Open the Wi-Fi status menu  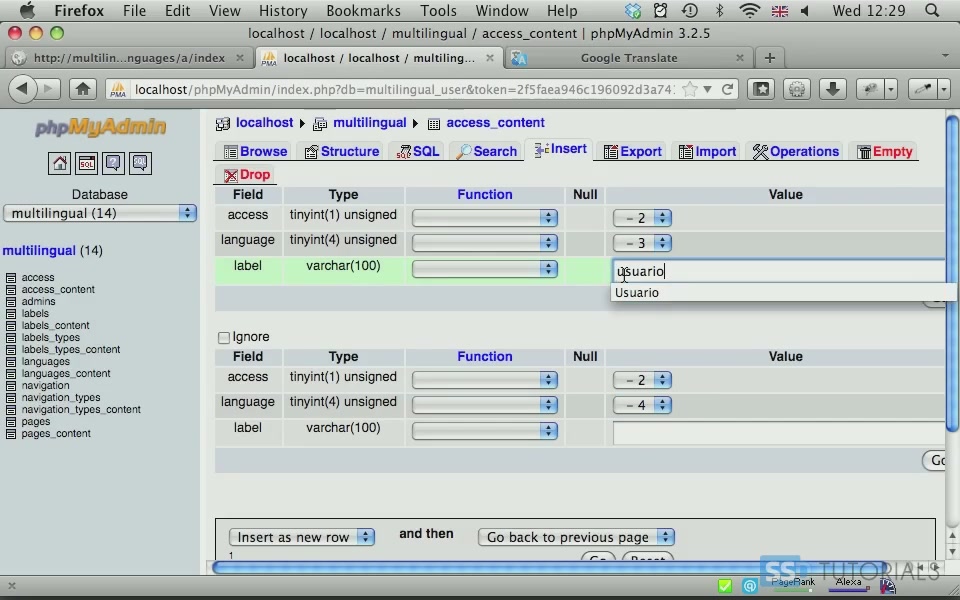click(x=749, y=10)
